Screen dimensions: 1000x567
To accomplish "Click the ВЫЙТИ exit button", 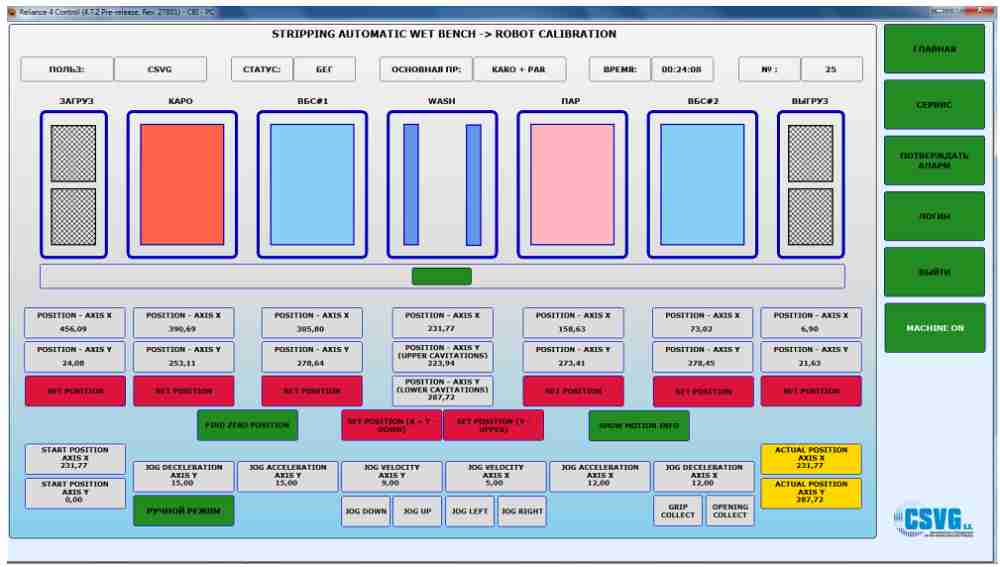I will point(933,272).
